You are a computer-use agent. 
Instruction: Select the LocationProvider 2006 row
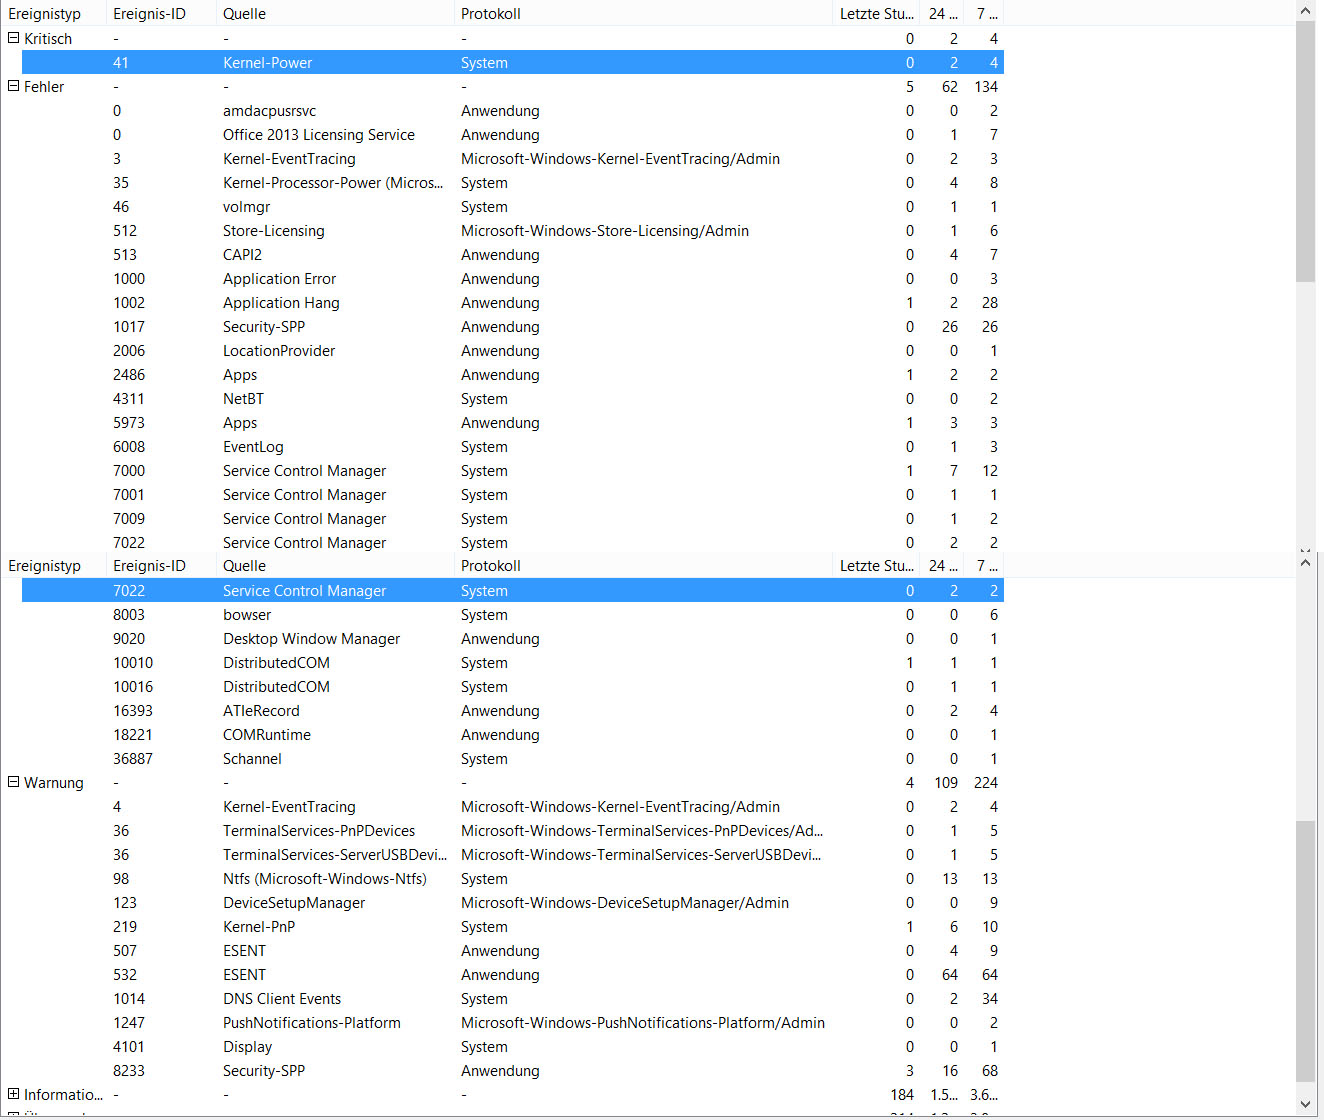tap(512, 350)
